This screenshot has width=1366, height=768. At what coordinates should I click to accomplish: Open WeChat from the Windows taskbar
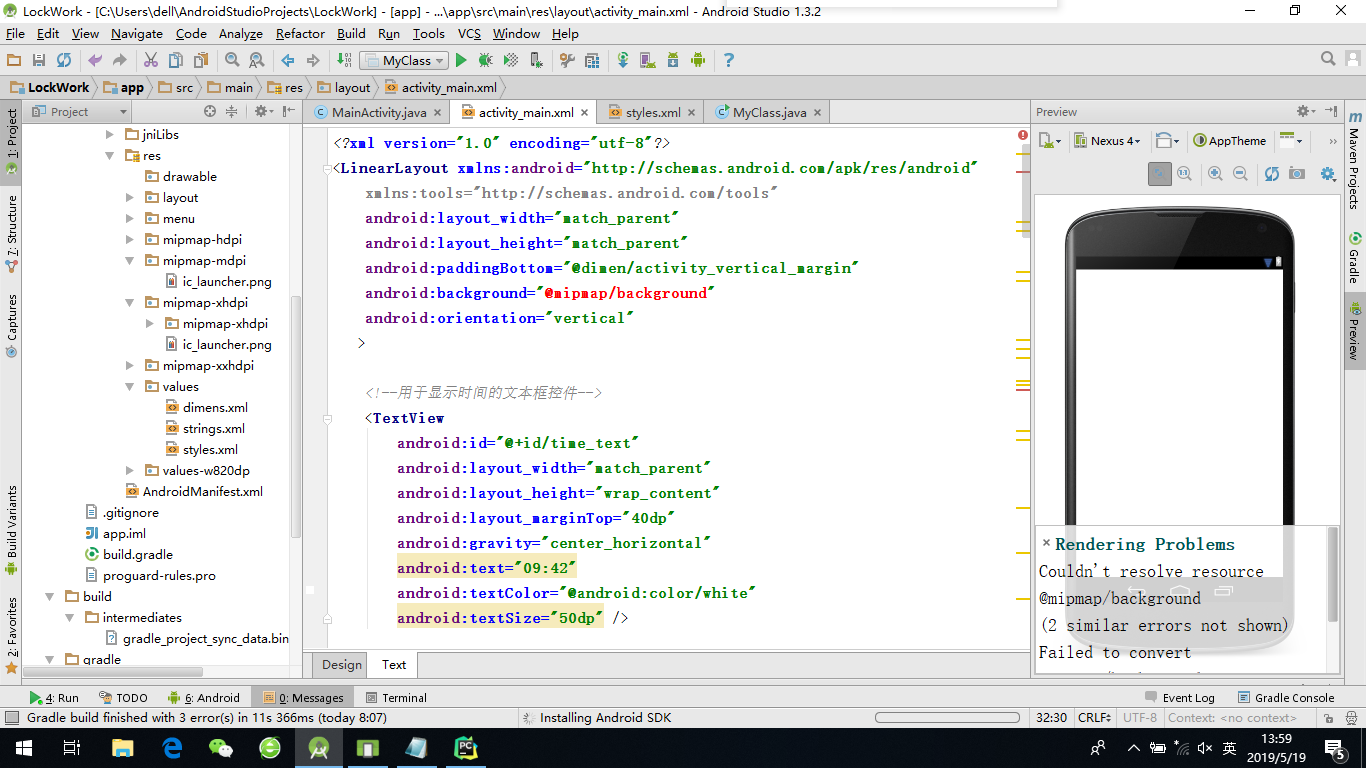point(220,747)
